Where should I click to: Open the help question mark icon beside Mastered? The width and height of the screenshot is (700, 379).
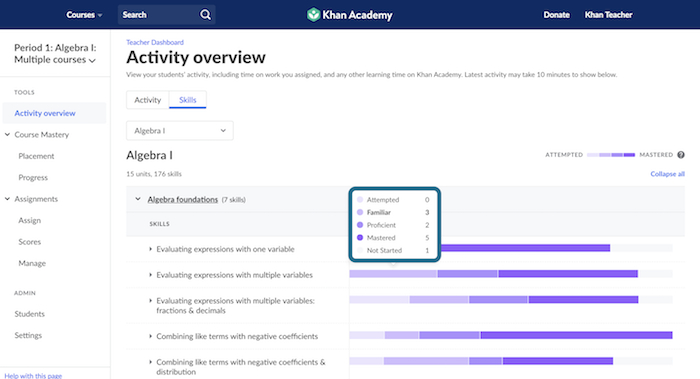tap(681, 155)
